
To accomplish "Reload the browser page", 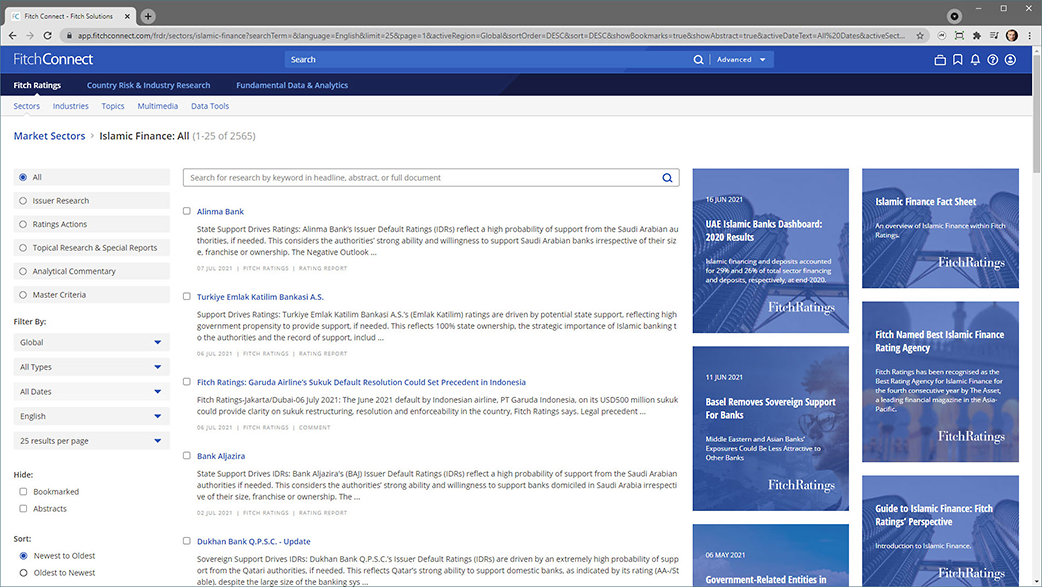I will pos(47,35).
